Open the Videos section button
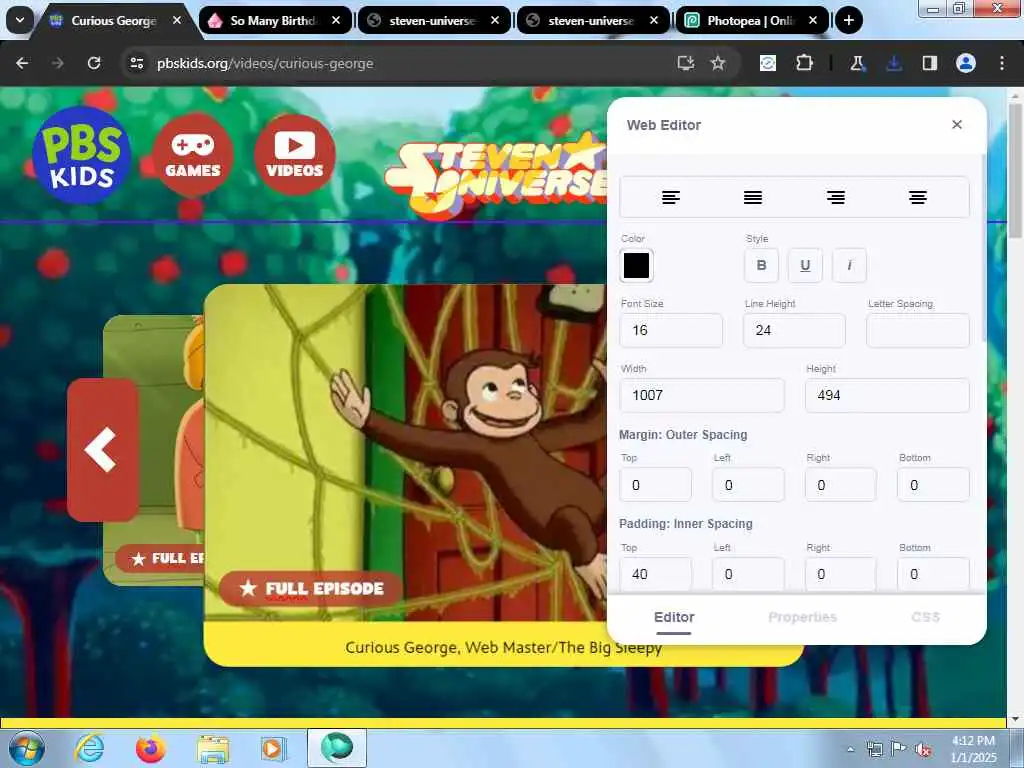The height and width of the screenshot is (768, 1024). [295, 155]
